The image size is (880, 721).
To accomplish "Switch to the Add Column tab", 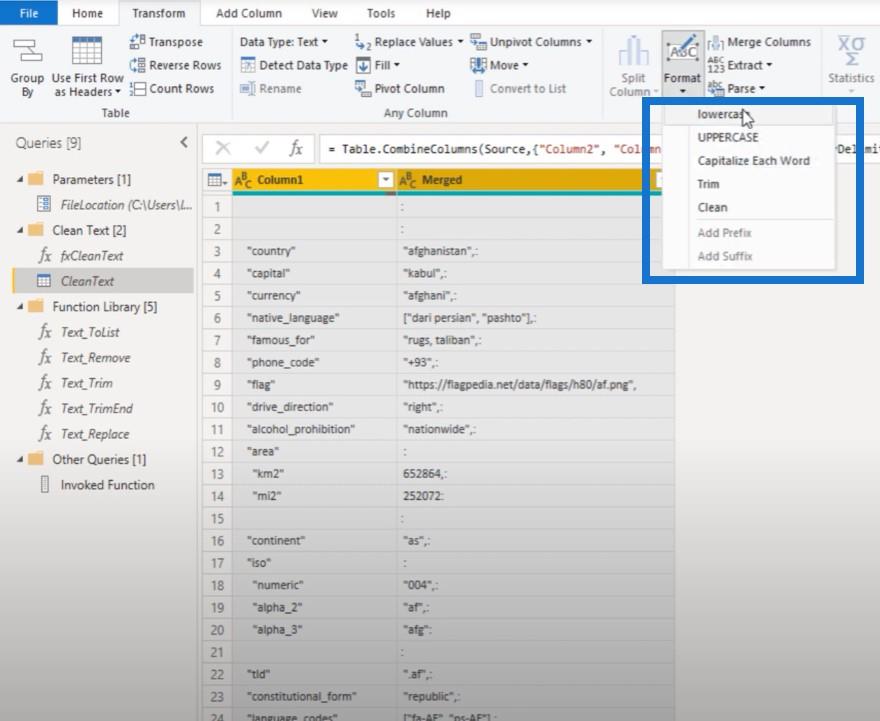I will (249, 13).
